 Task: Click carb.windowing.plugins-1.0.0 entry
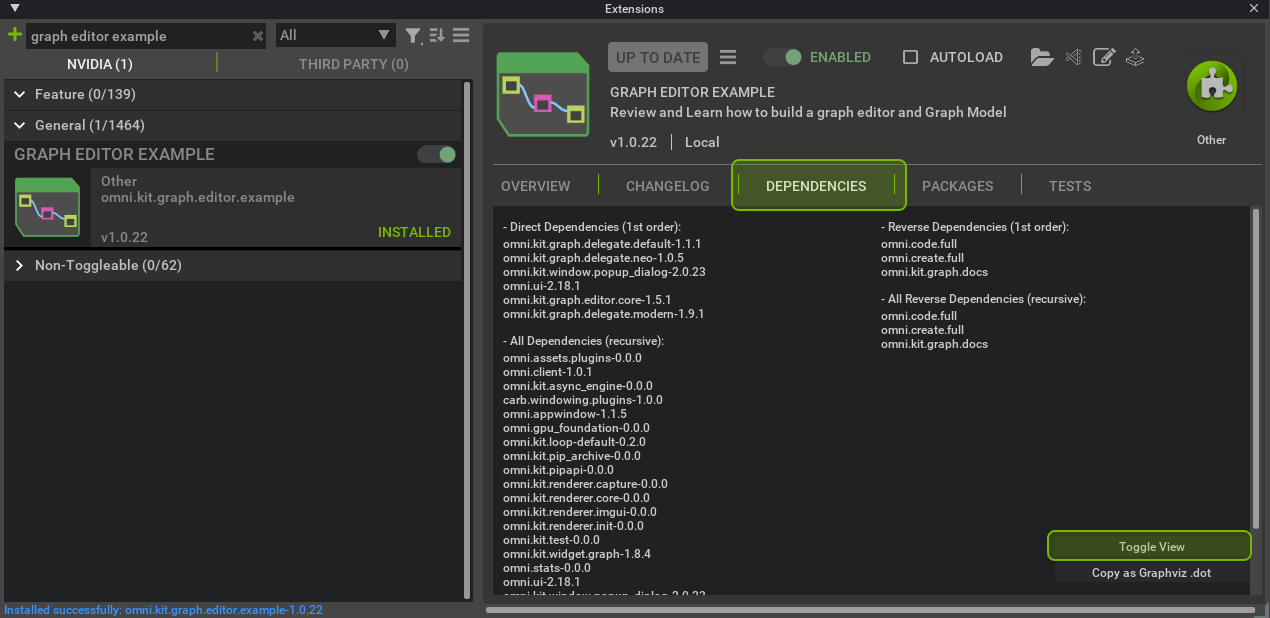[x=583, y=400]
